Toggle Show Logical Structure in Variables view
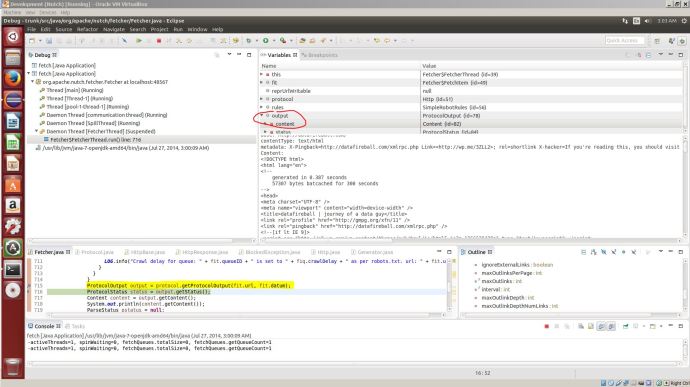690x387 pixels. pos(639,55)
